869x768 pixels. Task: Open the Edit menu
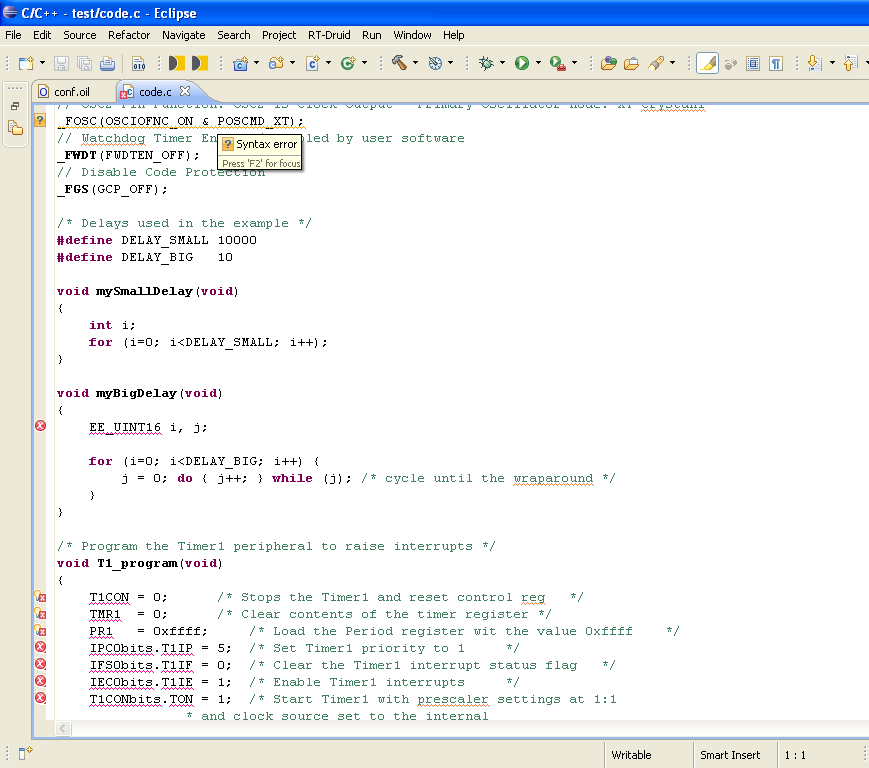tap(42, 35)
